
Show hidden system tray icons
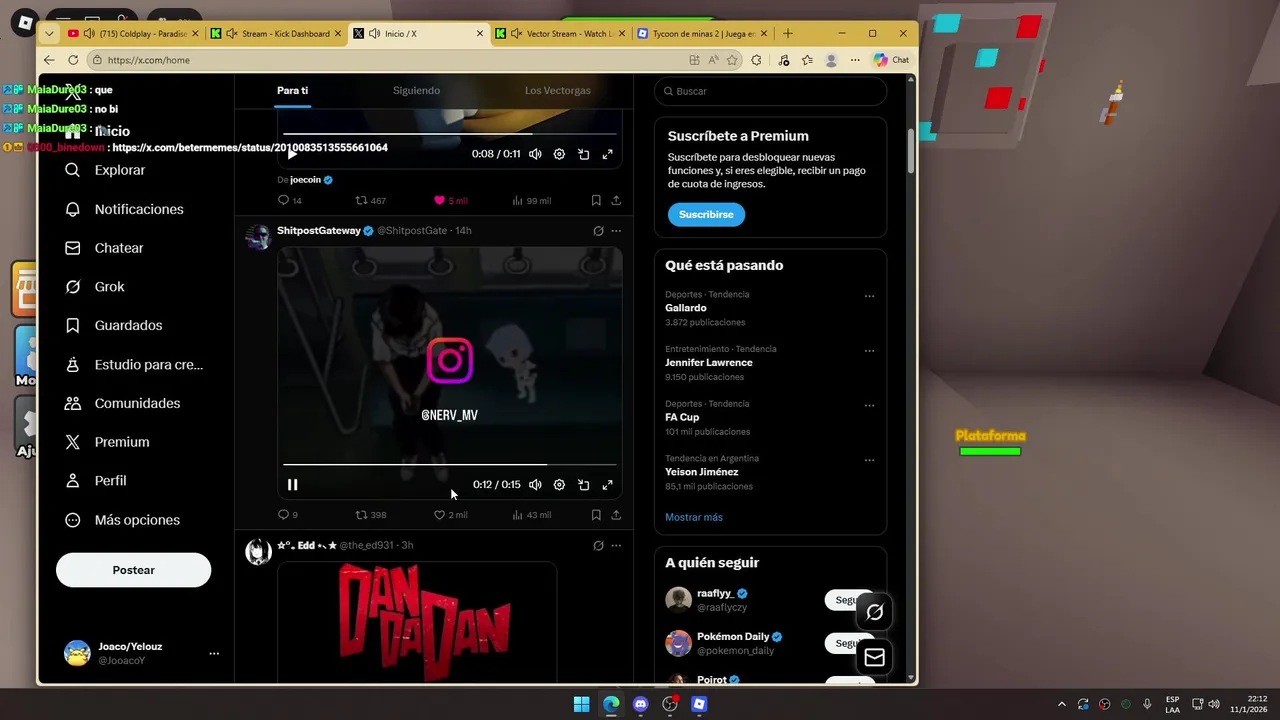pyautogui.click(x=1061, y=704)
